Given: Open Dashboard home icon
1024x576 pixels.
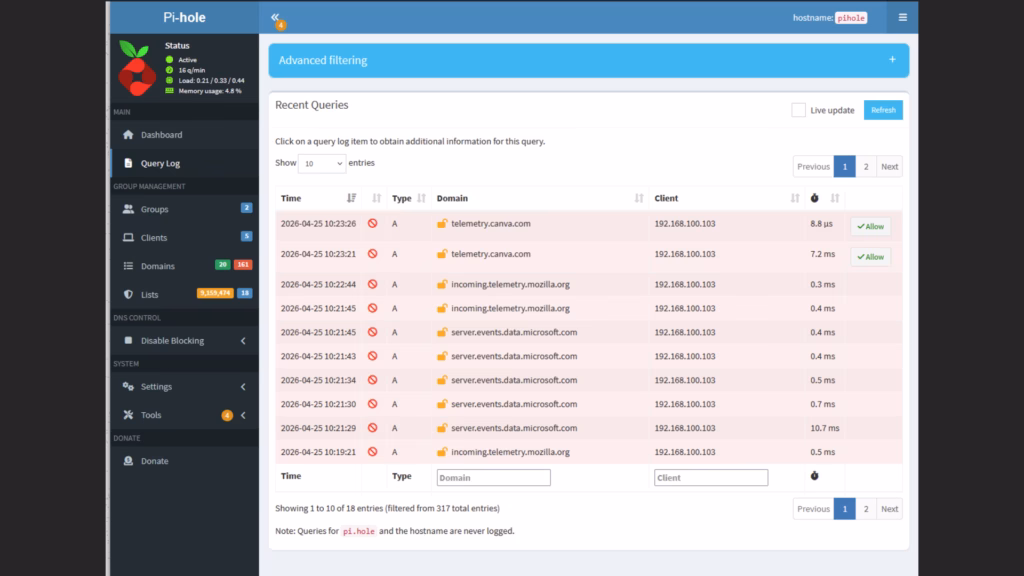Looking at the screenshot, I should tap(128, 135).
